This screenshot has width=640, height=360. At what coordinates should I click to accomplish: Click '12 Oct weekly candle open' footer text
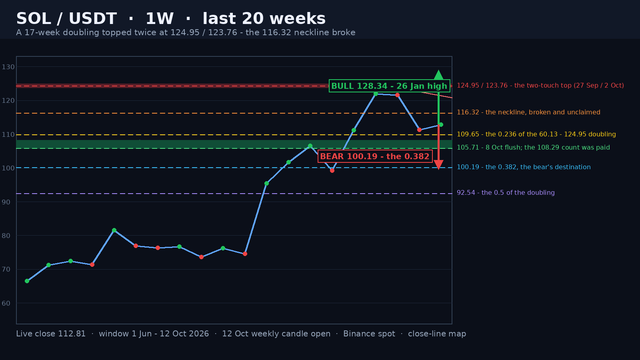(276, 334)
